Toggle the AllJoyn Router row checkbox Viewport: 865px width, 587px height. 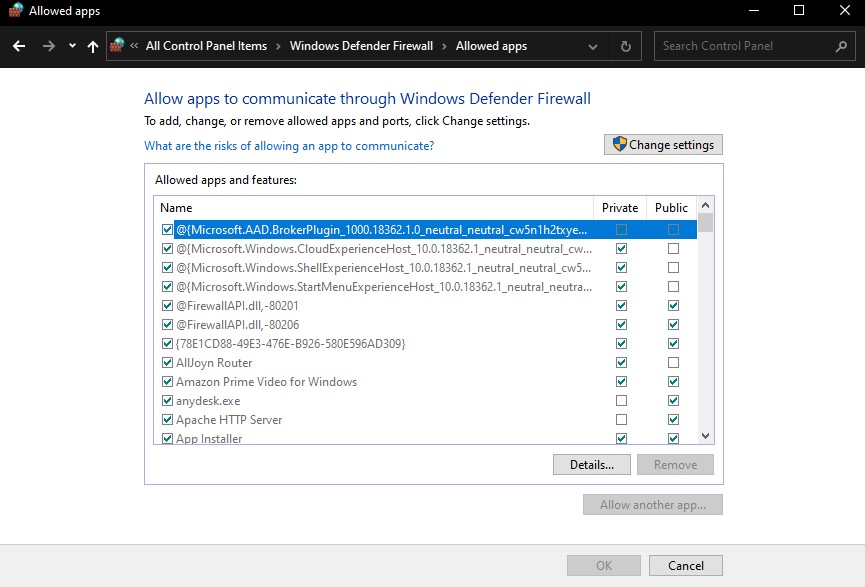167,362
